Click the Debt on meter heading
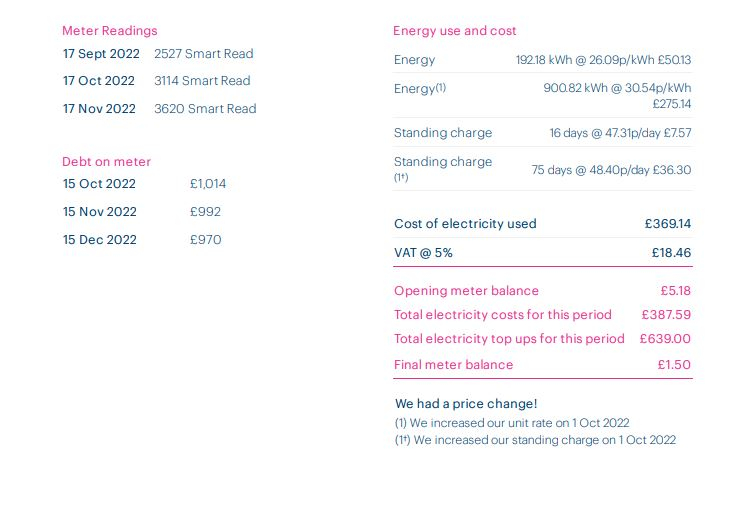This screenshot has height=512, width=751. pos(106,161)
